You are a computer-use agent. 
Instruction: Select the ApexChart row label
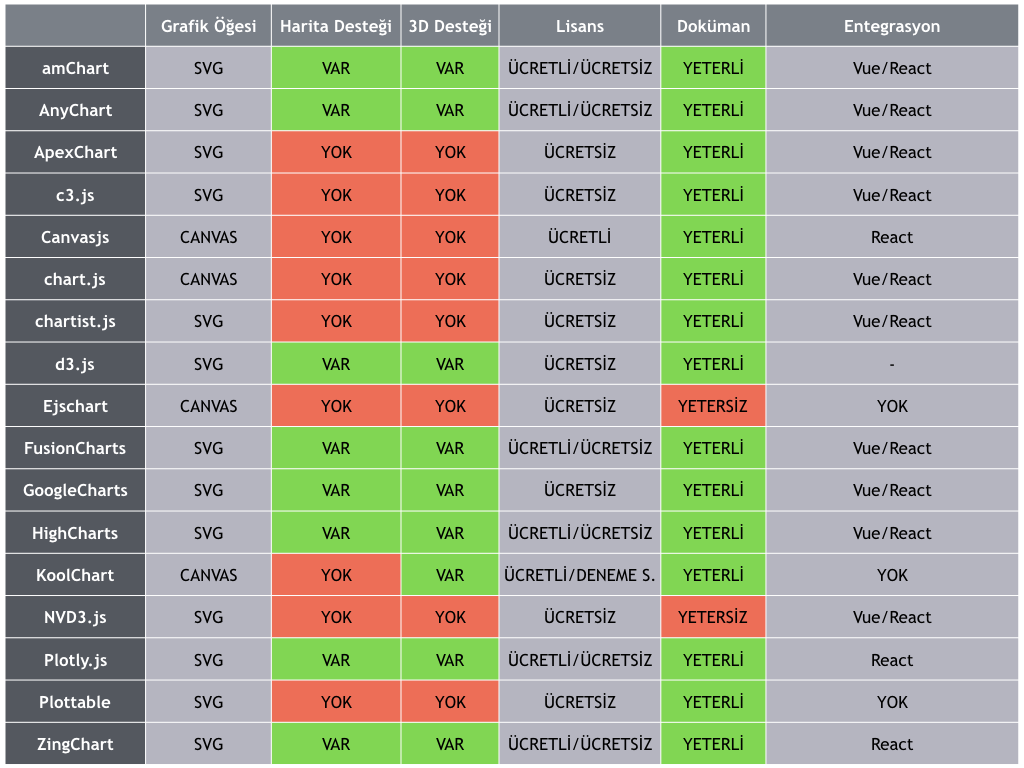click(75, 153)
